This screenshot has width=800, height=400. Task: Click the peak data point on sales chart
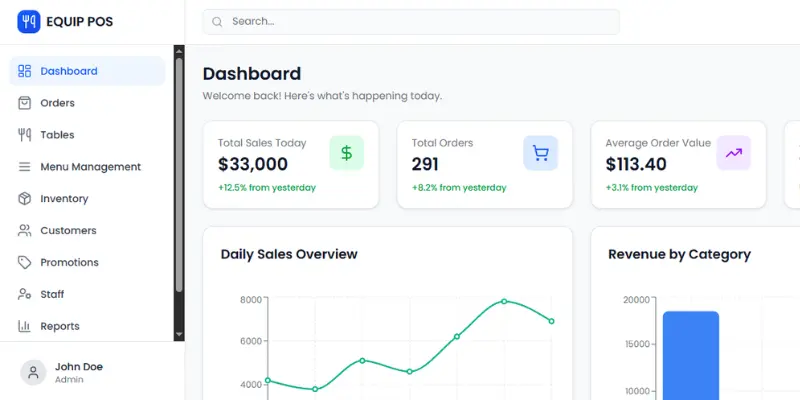(x=504, y=301)
